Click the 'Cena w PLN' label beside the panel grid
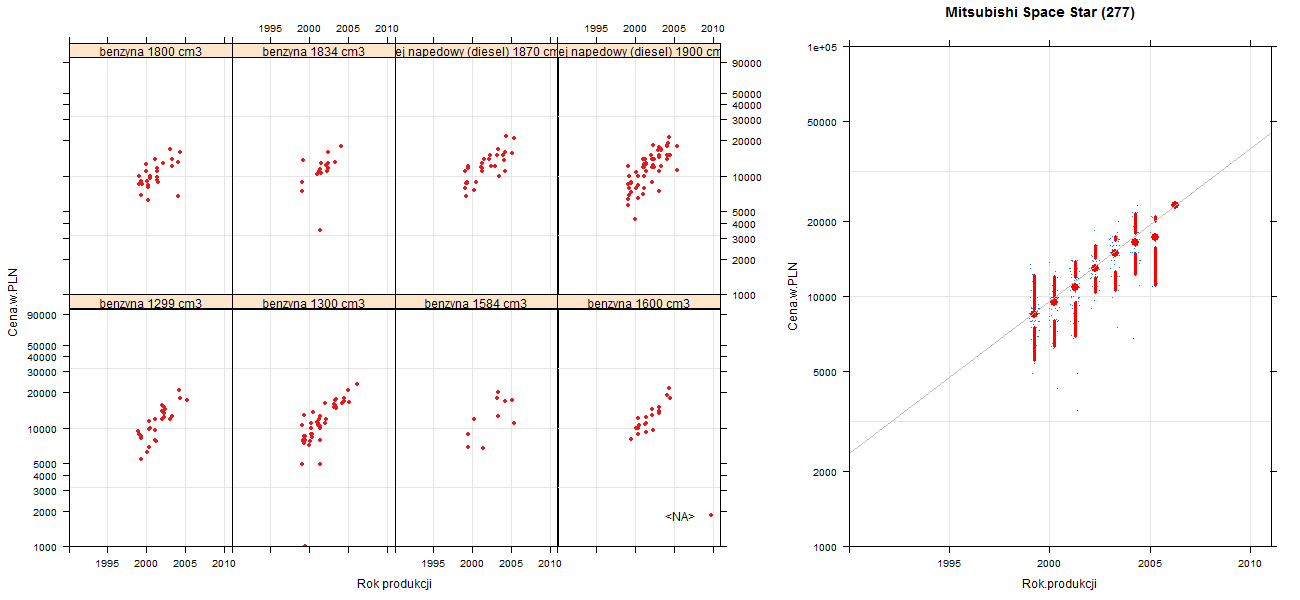This screenshot has height=600, width=1300. (x=13, y=300)
